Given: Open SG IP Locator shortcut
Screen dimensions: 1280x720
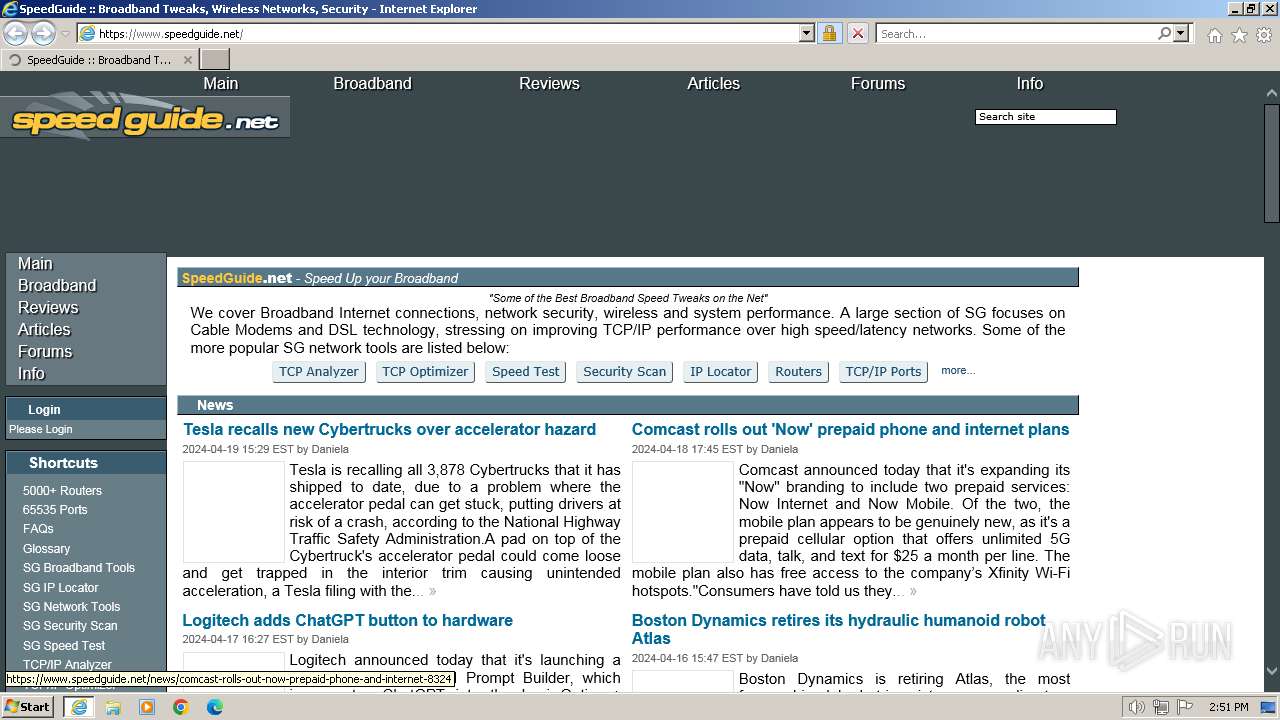Looking at the screenshot, I should [61, 588].
